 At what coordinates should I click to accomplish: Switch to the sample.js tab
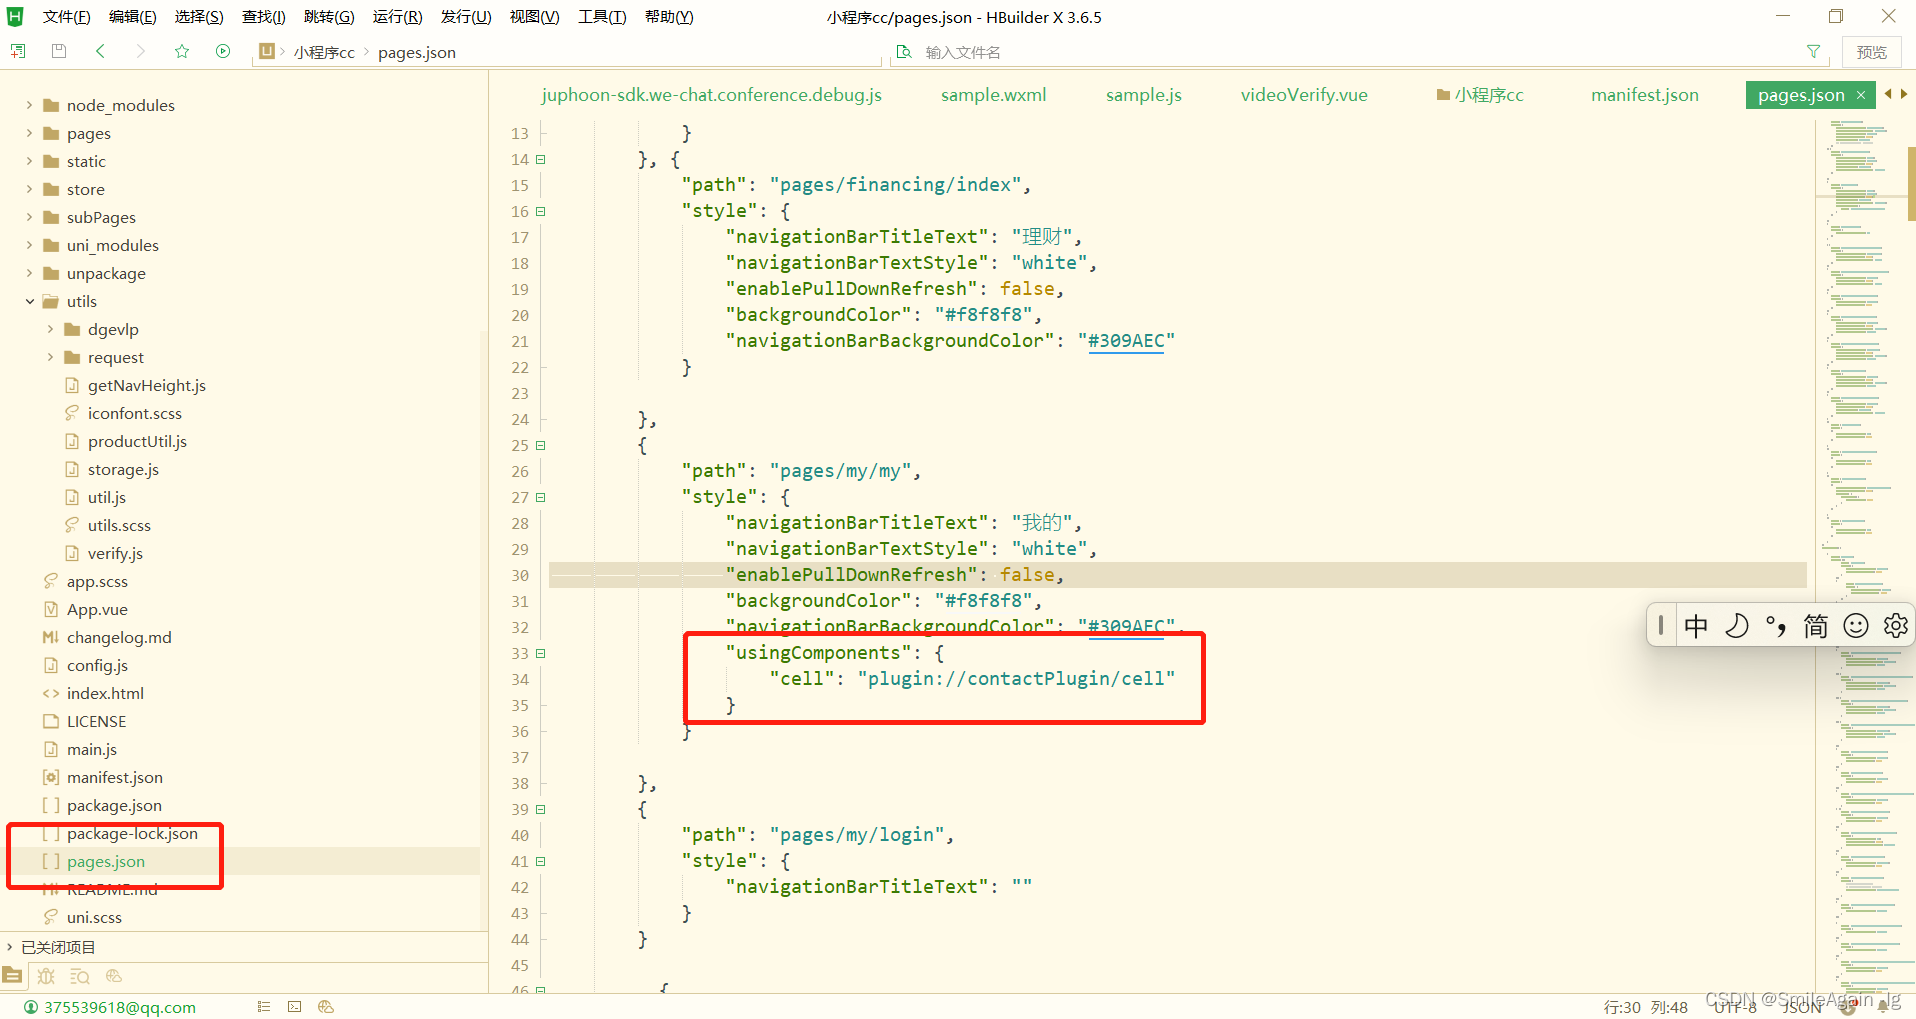pyautogui.click(x=1143, y=95)
